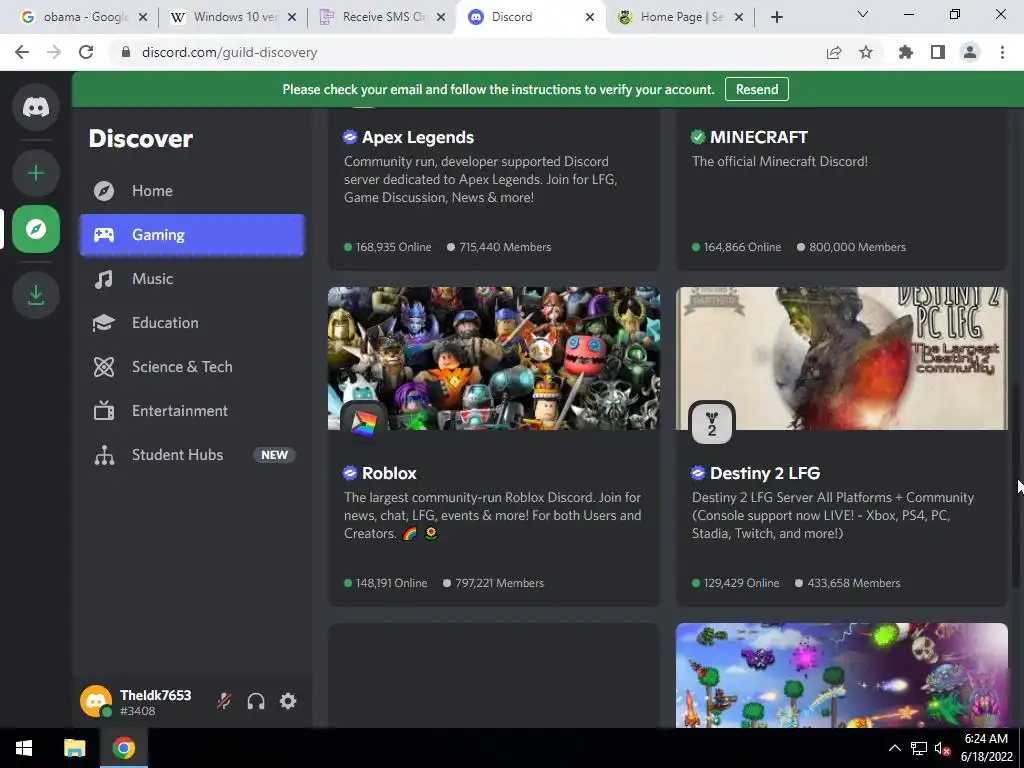Bookmark this page with star icon
Image resolution: width=1024 pixels, height=768 pixels.
pos(866,52)
